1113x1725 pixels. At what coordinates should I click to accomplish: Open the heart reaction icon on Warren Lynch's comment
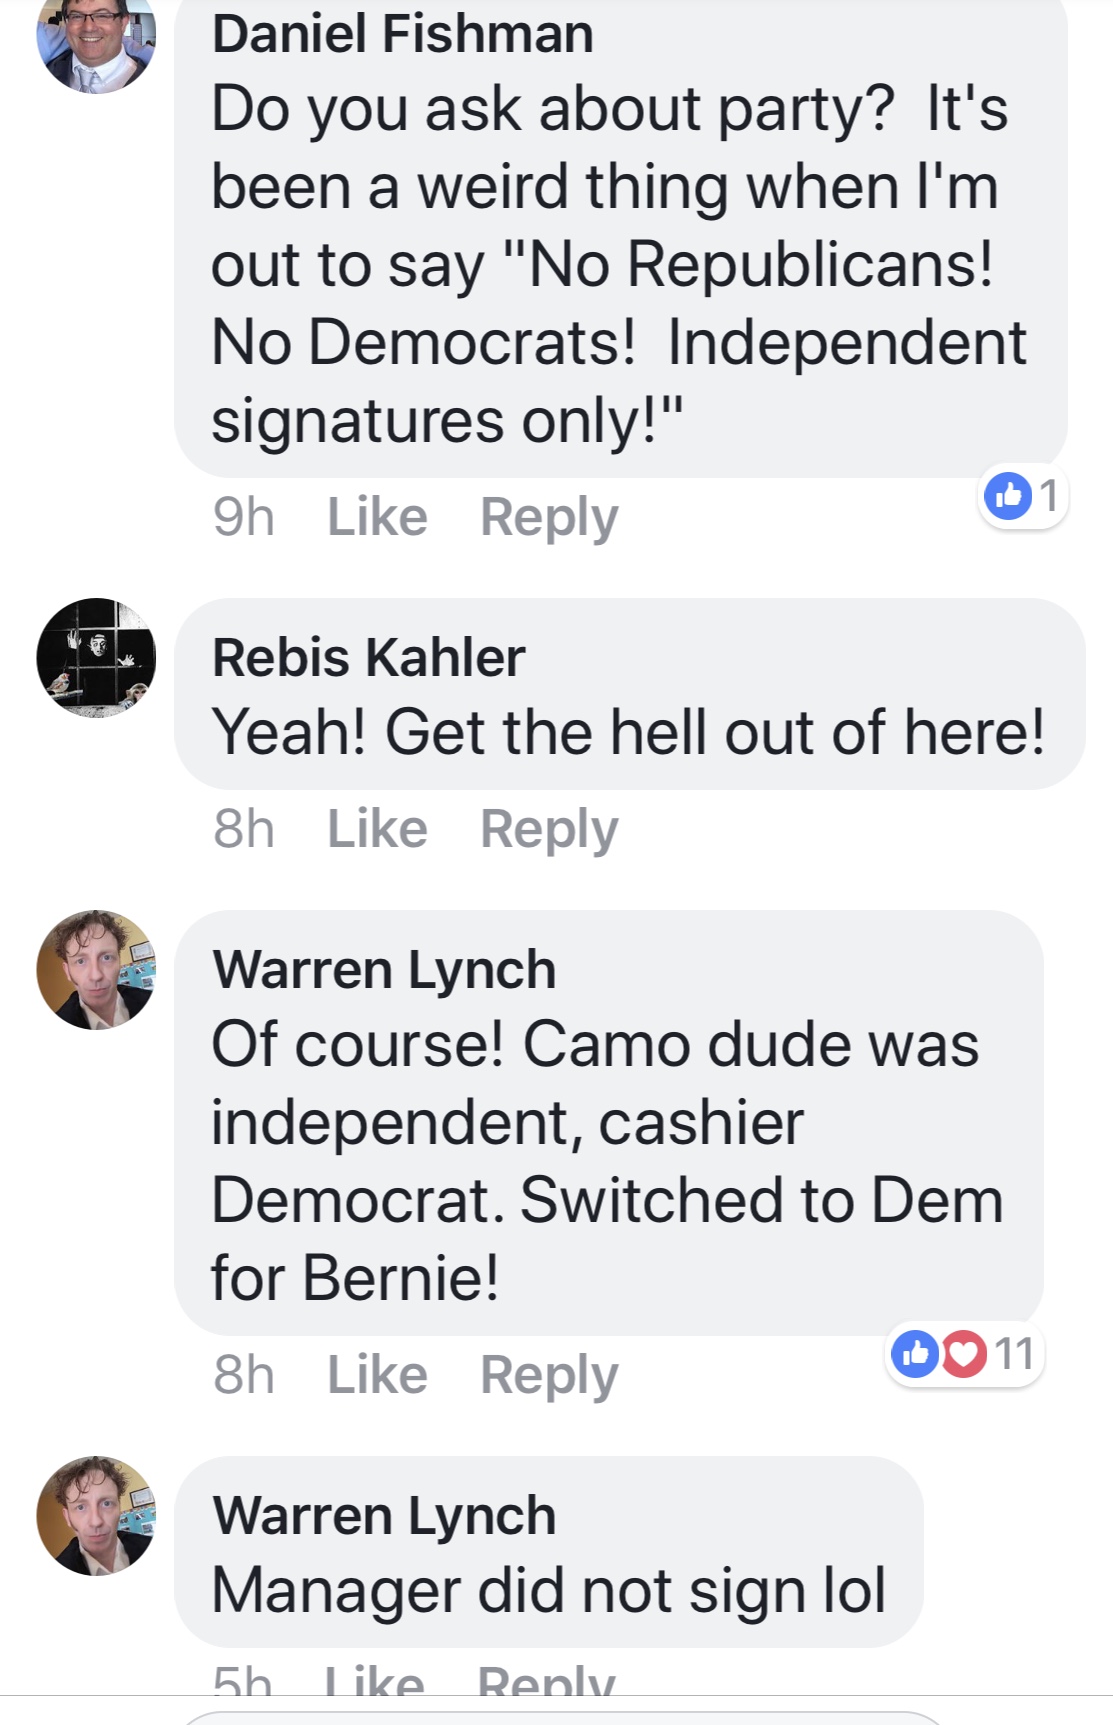click(964, 1354)
